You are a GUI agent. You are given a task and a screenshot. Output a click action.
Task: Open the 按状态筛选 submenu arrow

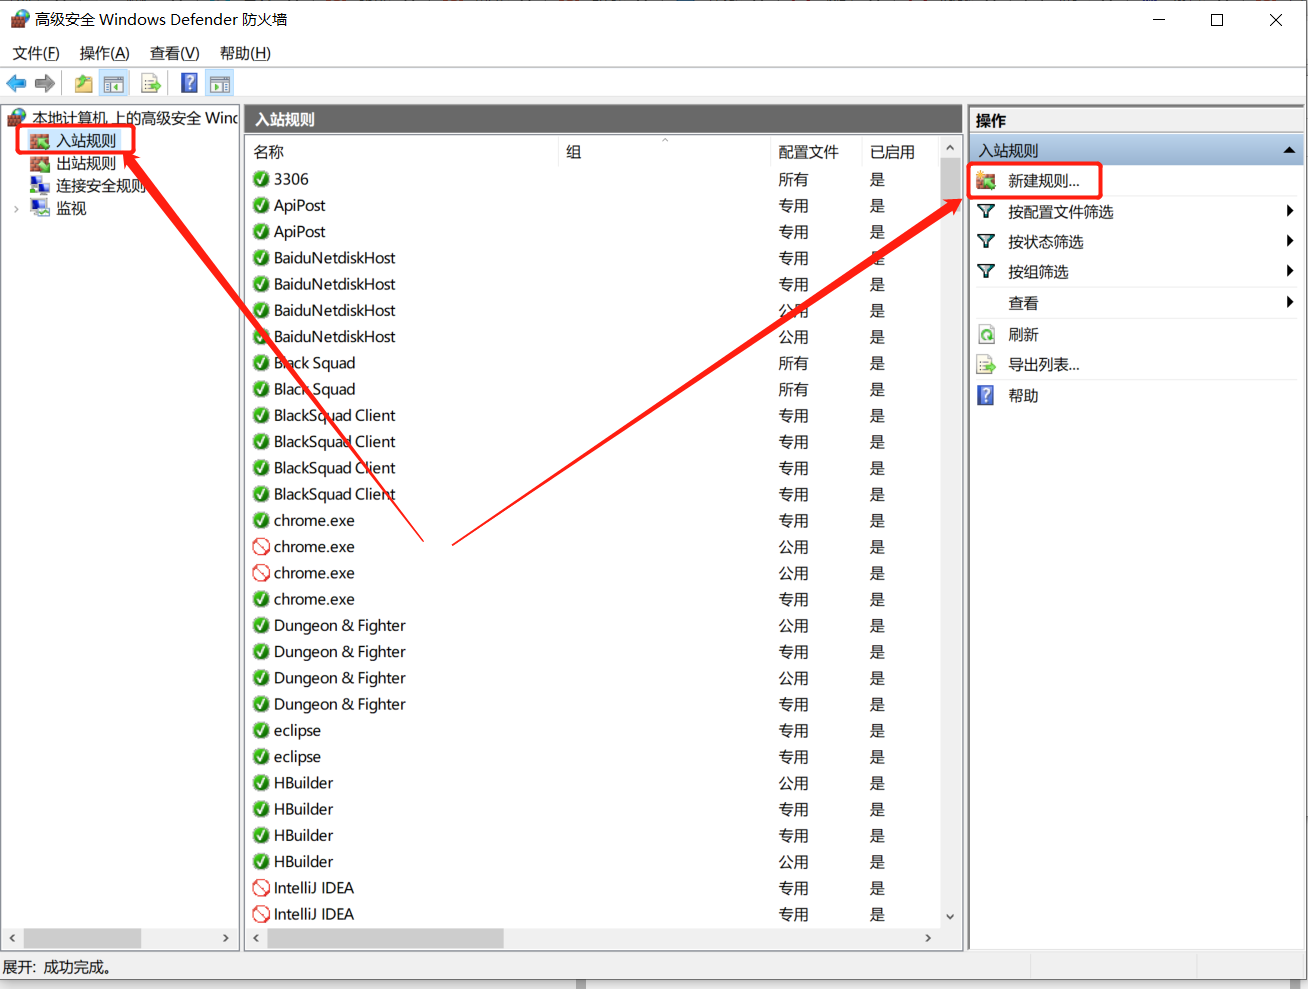click(x=1290, y=241)
